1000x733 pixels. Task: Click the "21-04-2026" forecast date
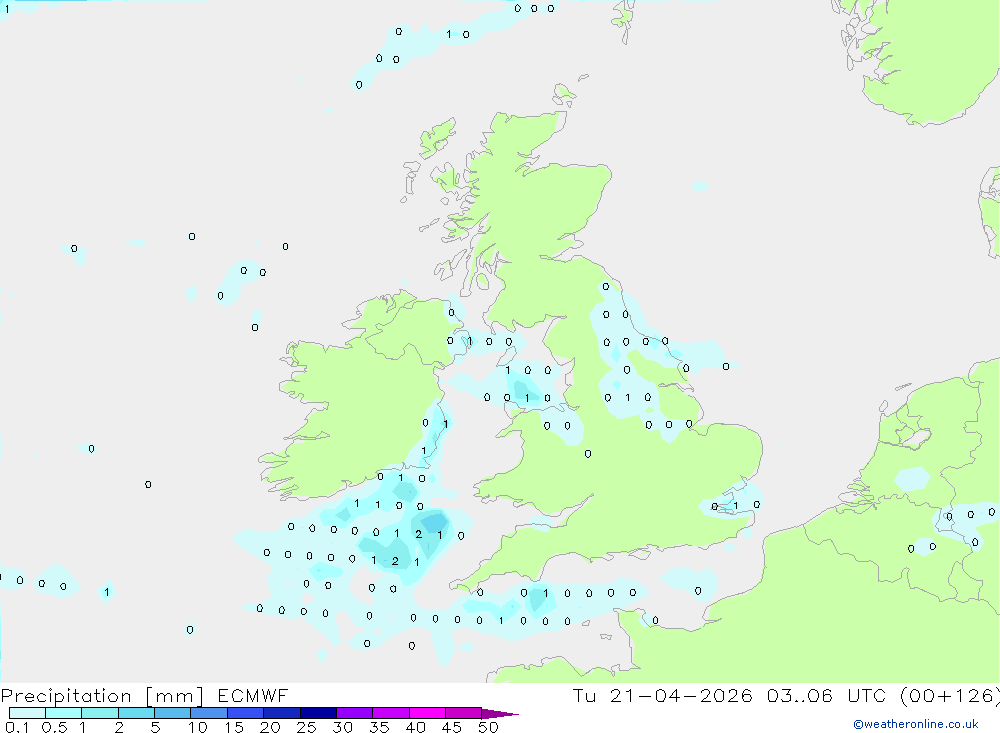[681, 696]
